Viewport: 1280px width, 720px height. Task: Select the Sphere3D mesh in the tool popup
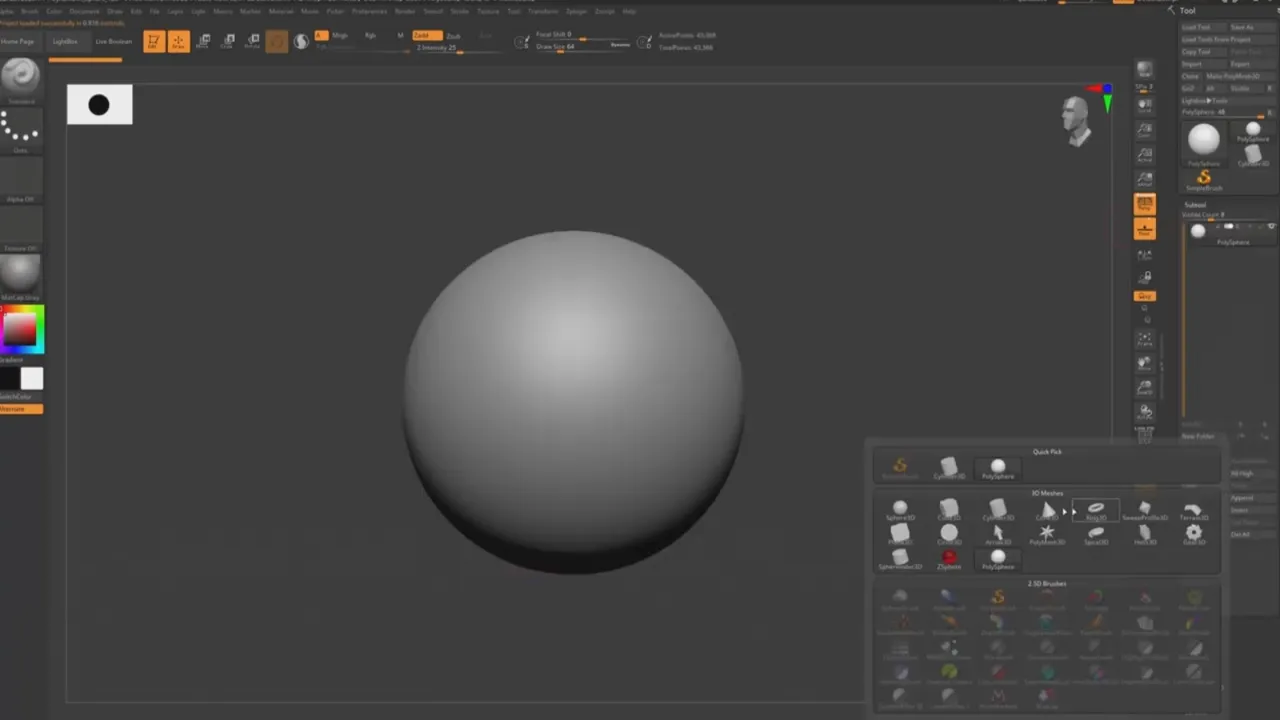pos(900,511)
